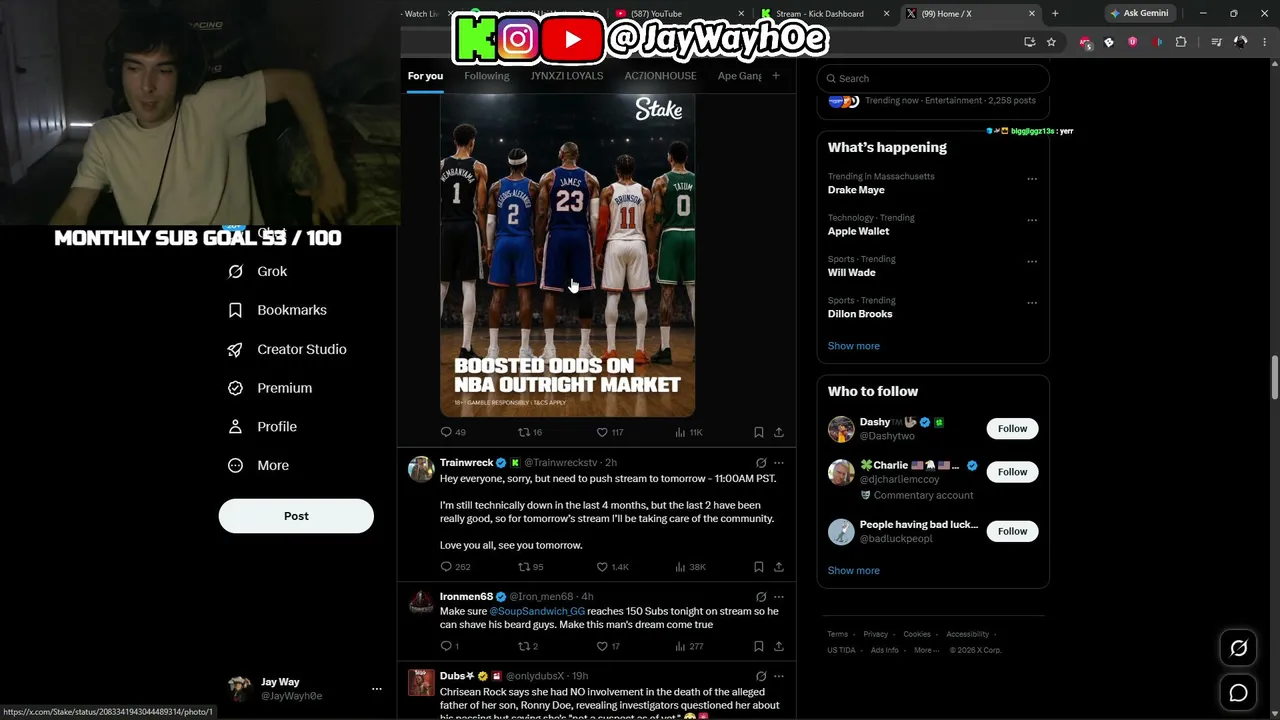Reply to Trainwreck's post (262 replies)
This screenshot has height=720, width=1280.
tap(455, 567)
